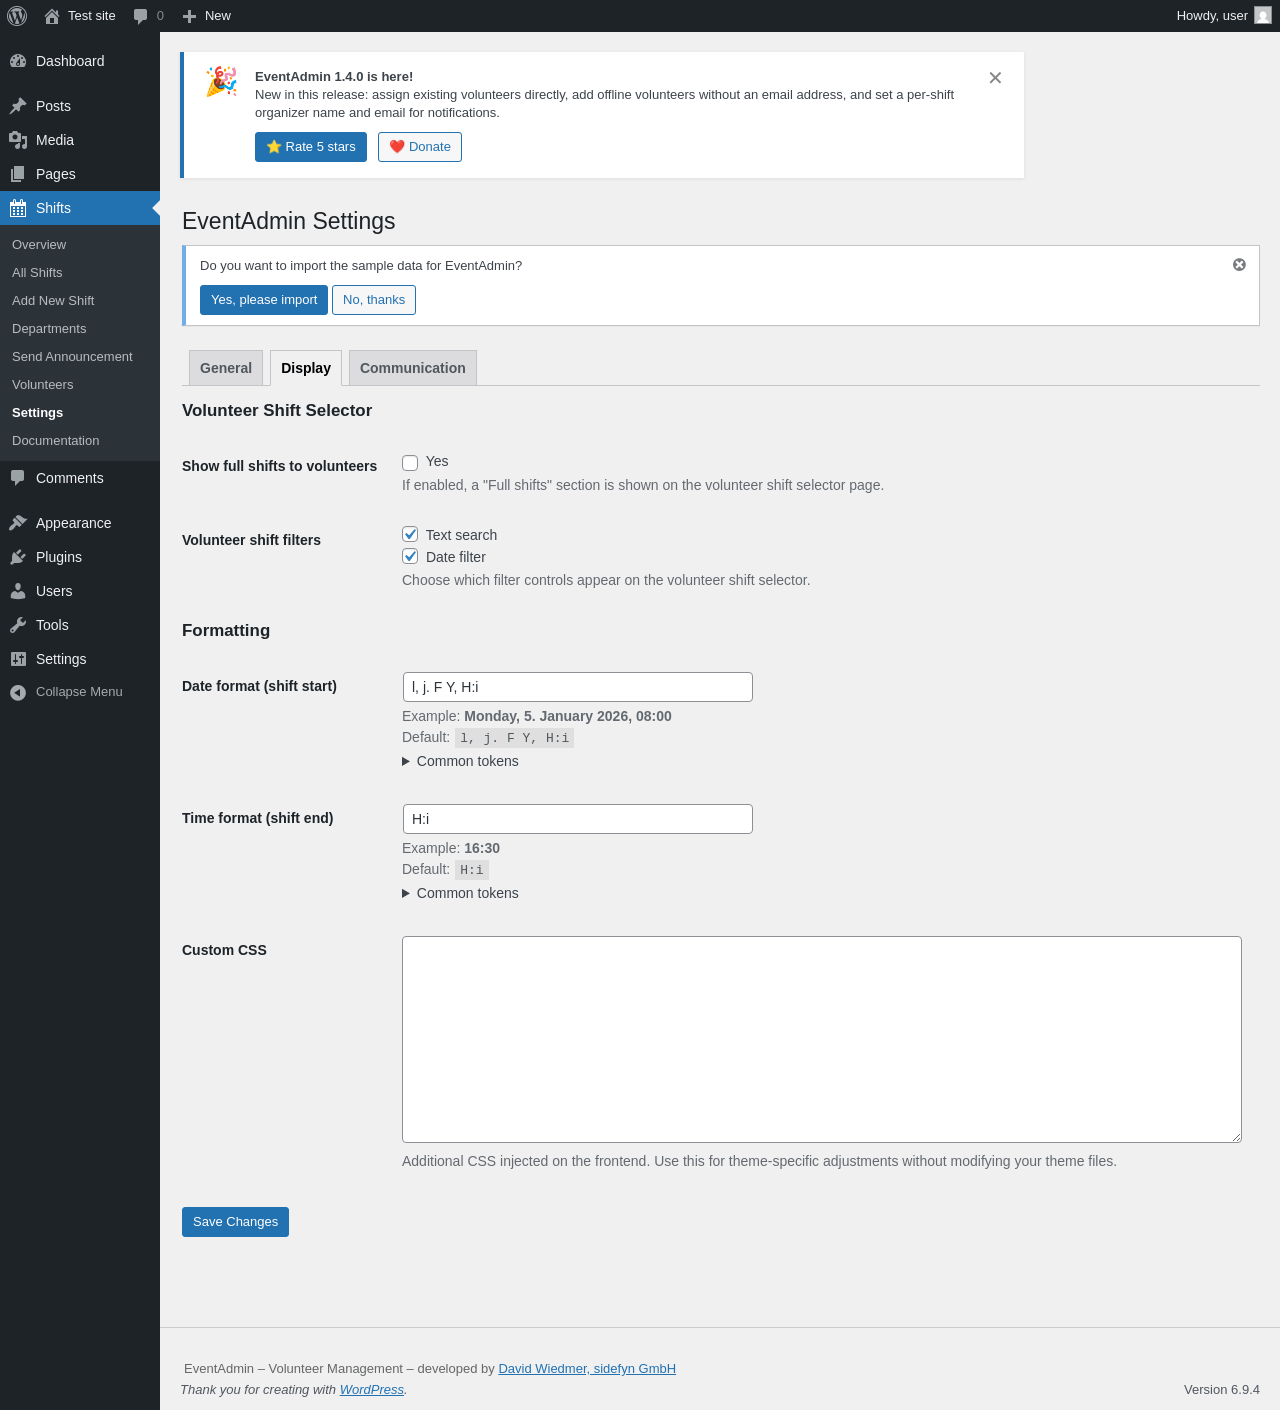The width and height of the screenshot is (1280, 1410).
Task: Open the WordPress footer link
Action: tap(372, 1390)
